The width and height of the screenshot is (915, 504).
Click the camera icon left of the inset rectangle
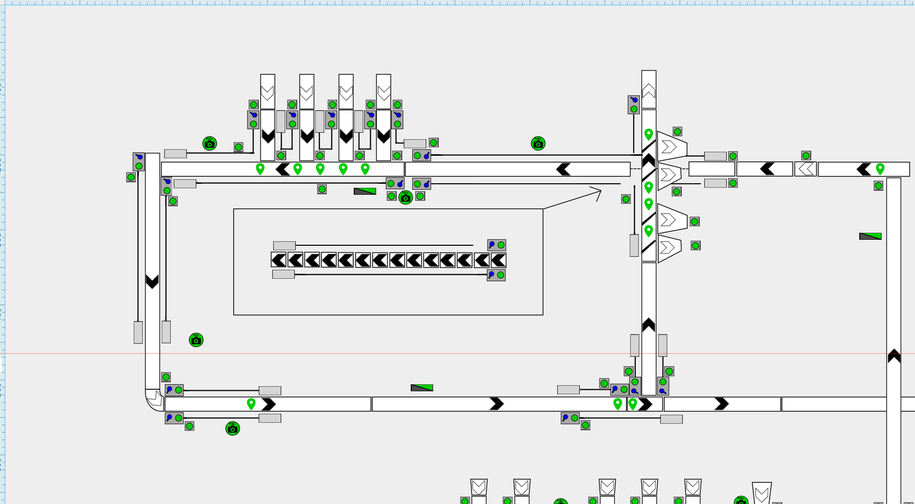196,340
